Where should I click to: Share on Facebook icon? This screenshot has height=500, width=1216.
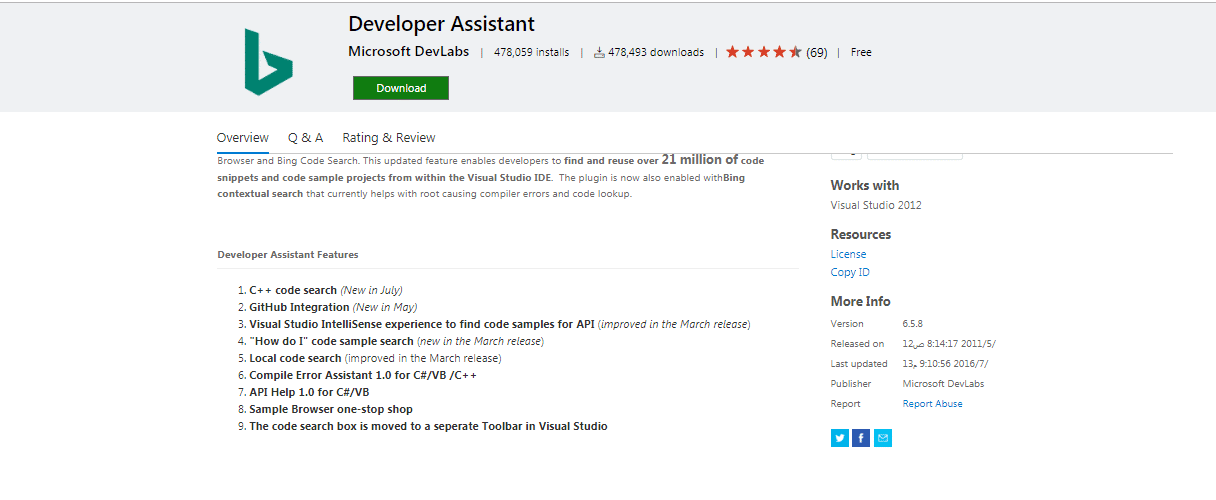(861, 438)
